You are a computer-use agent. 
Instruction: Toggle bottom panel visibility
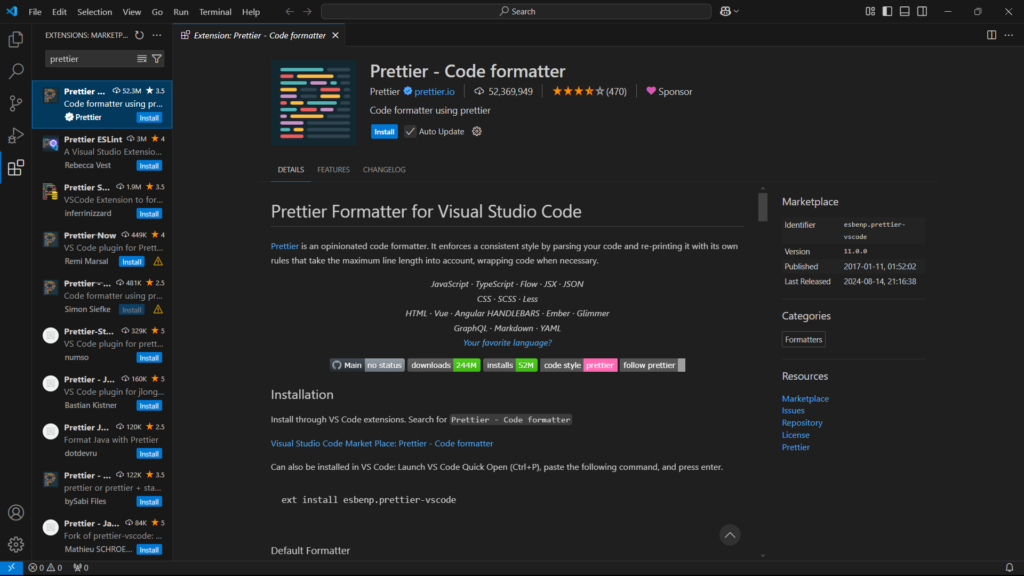[904, 11]
